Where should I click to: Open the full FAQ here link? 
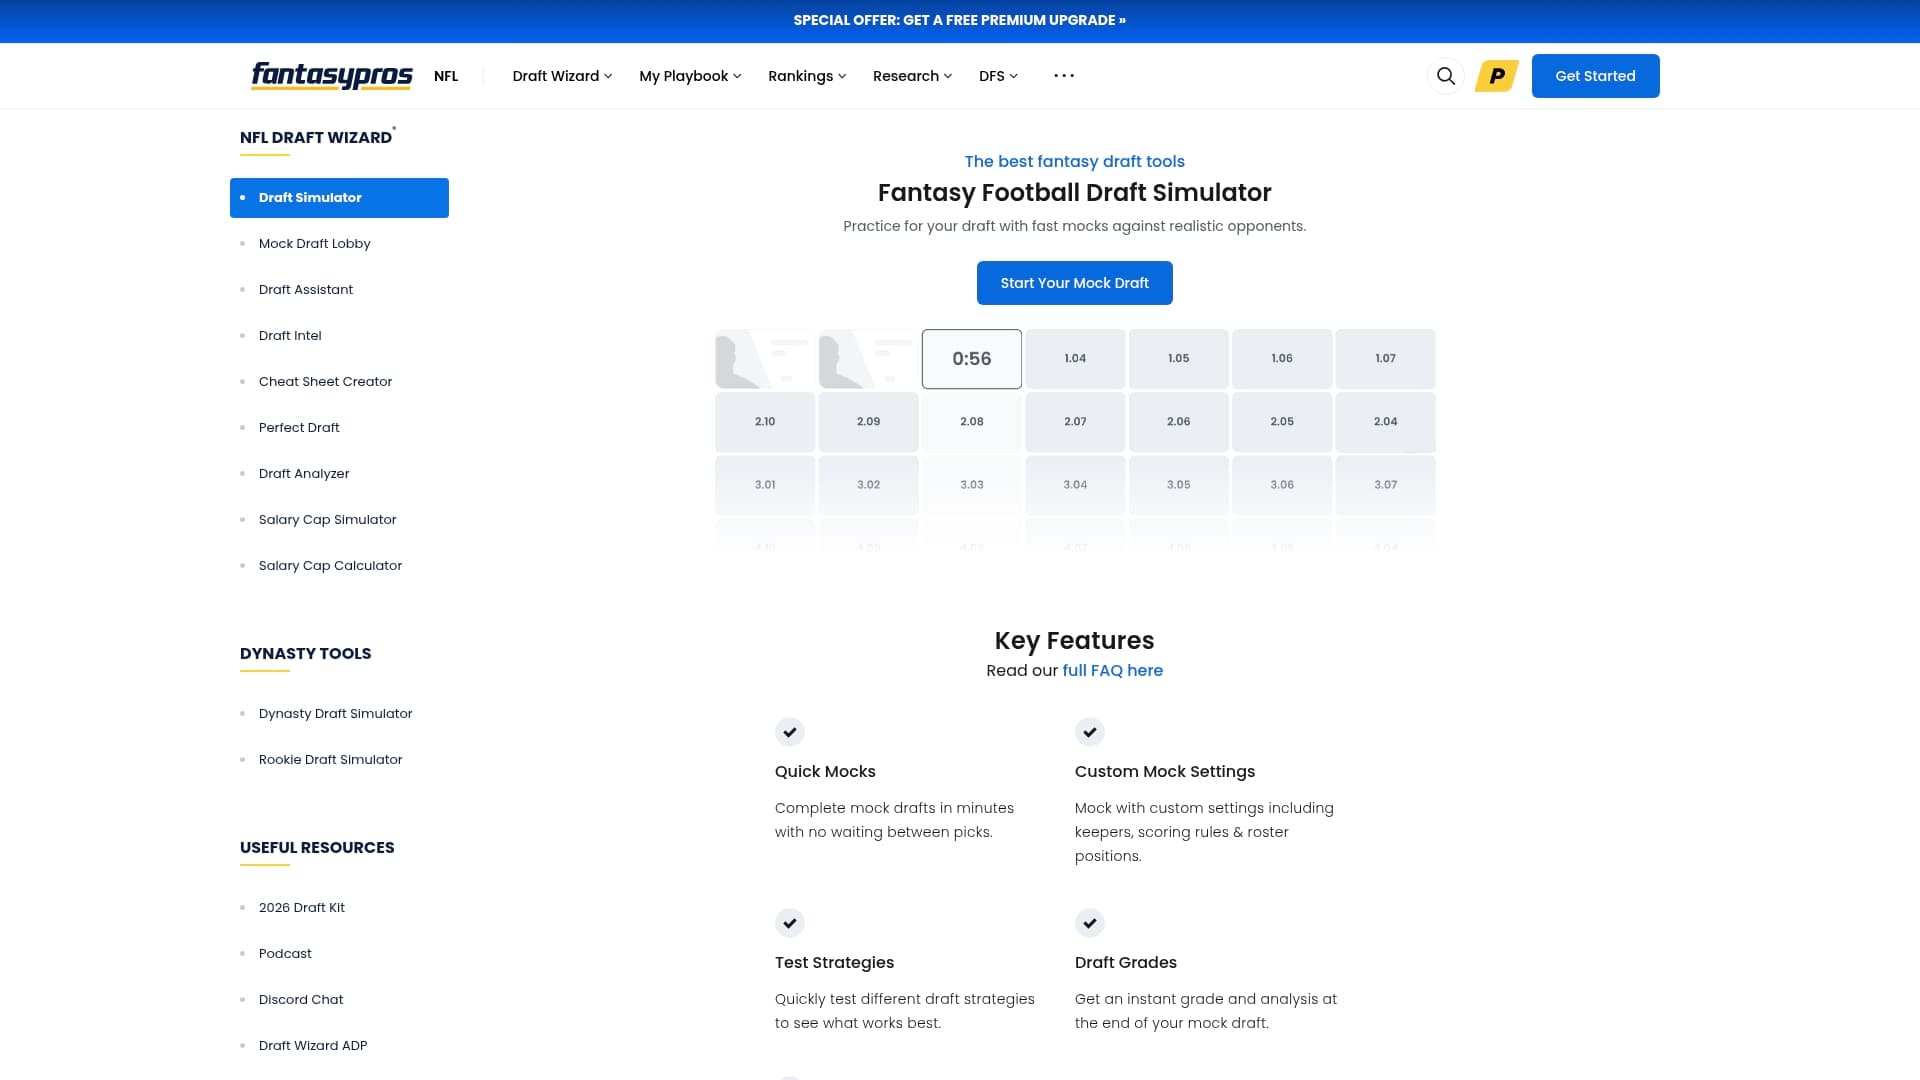1112,671
